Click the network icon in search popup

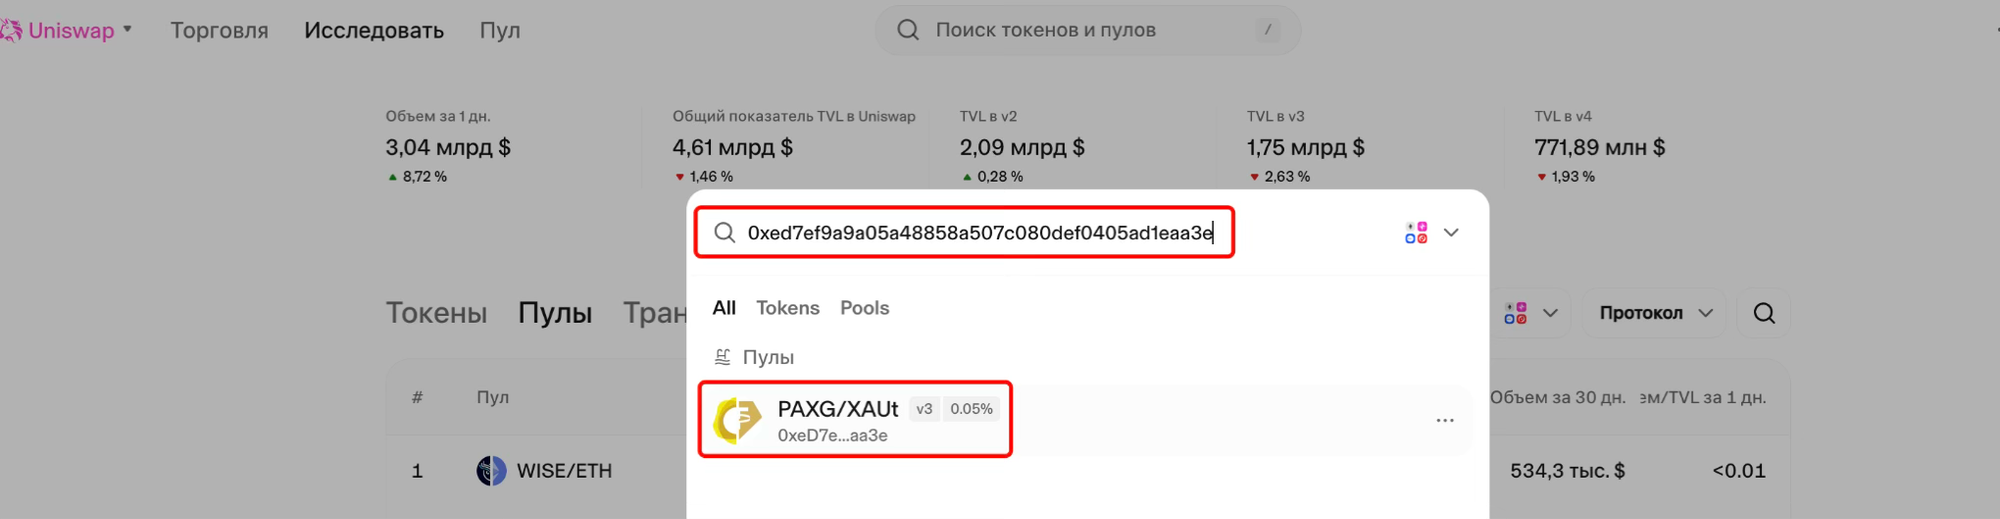click(1415, 233)
